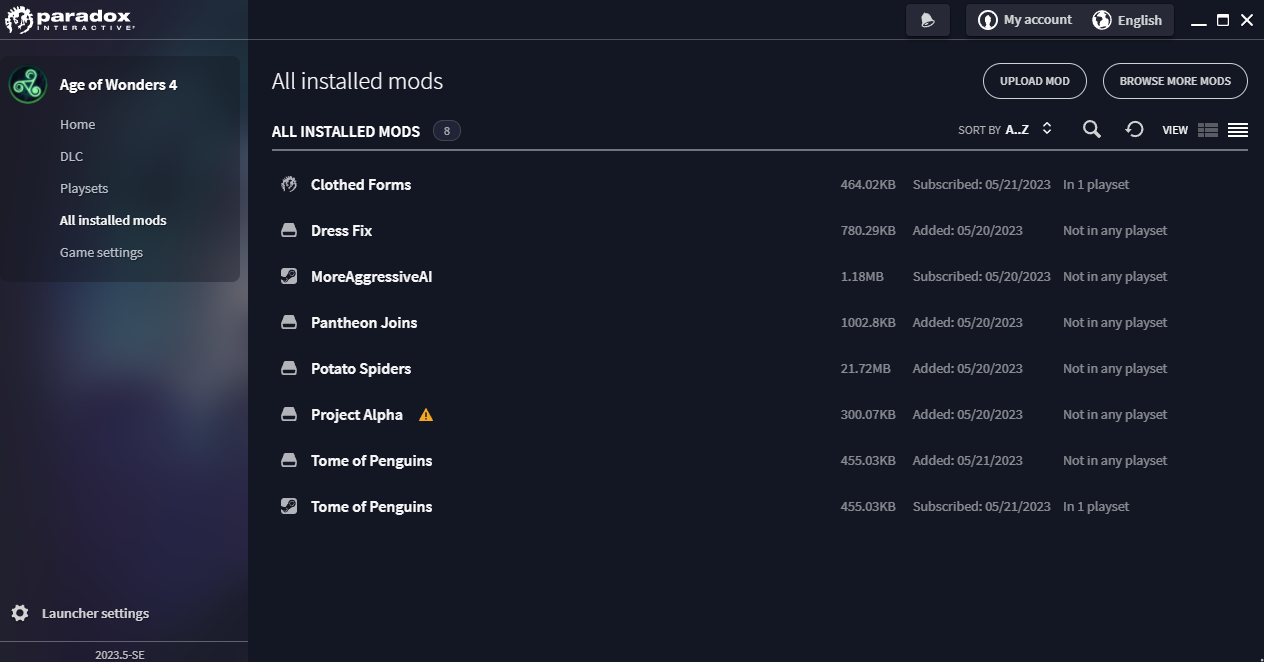Screen dimensions: 1264x662
Task: Click the search magnifier icon
Action: coord(1092,129)
